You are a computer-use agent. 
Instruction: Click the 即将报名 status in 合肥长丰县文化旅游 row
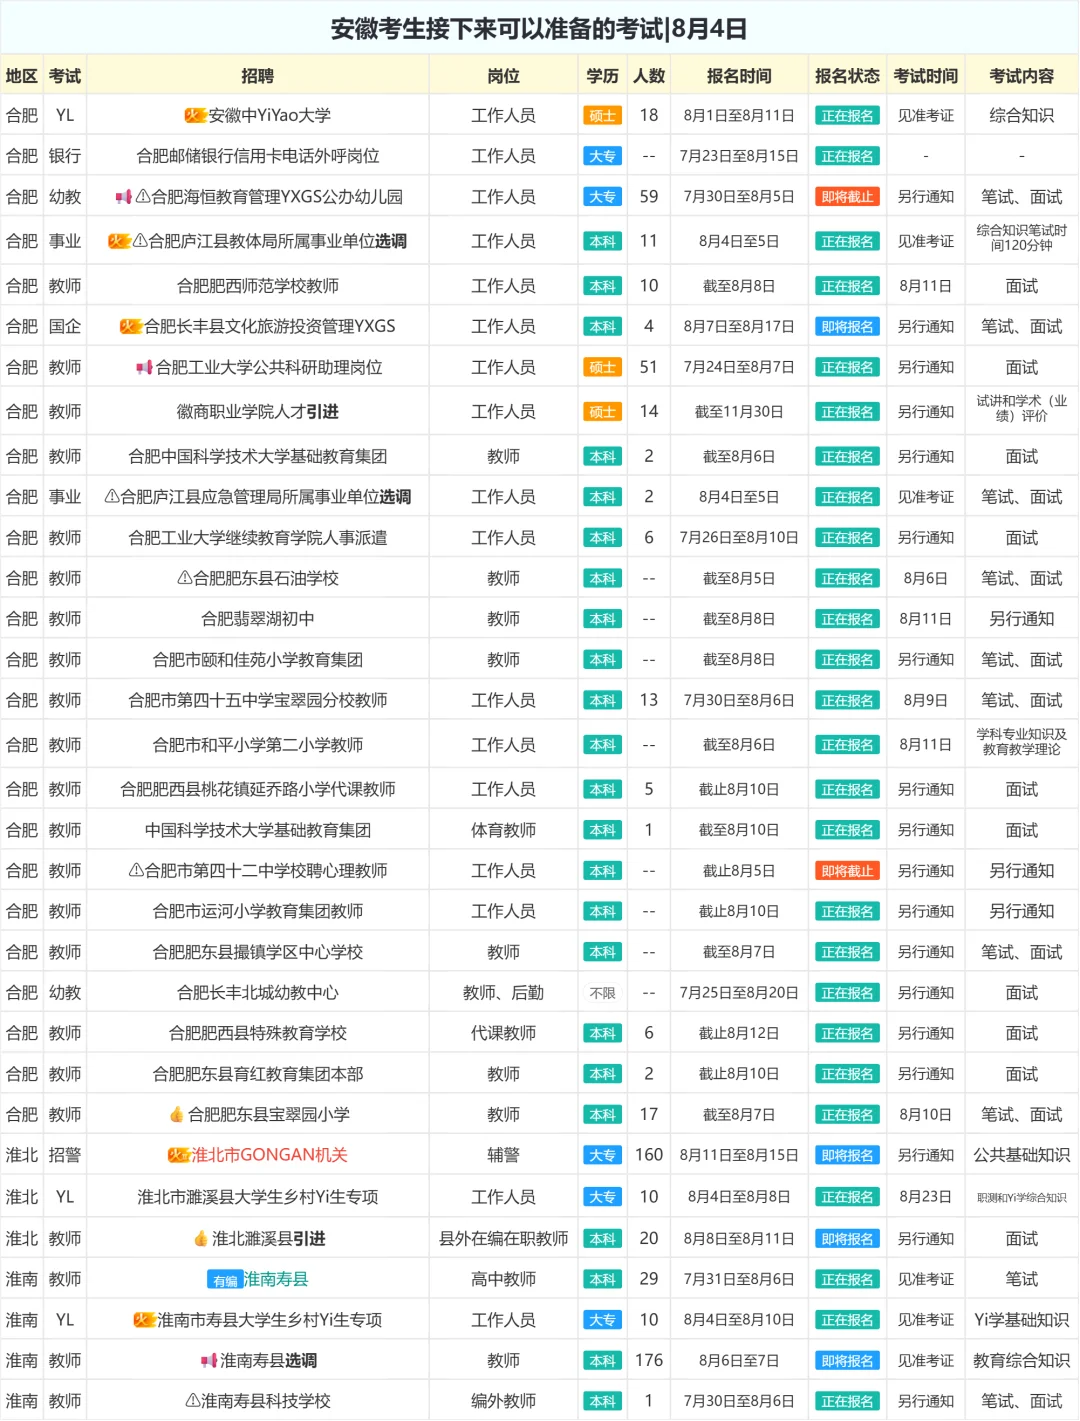(x=848, y=327)
